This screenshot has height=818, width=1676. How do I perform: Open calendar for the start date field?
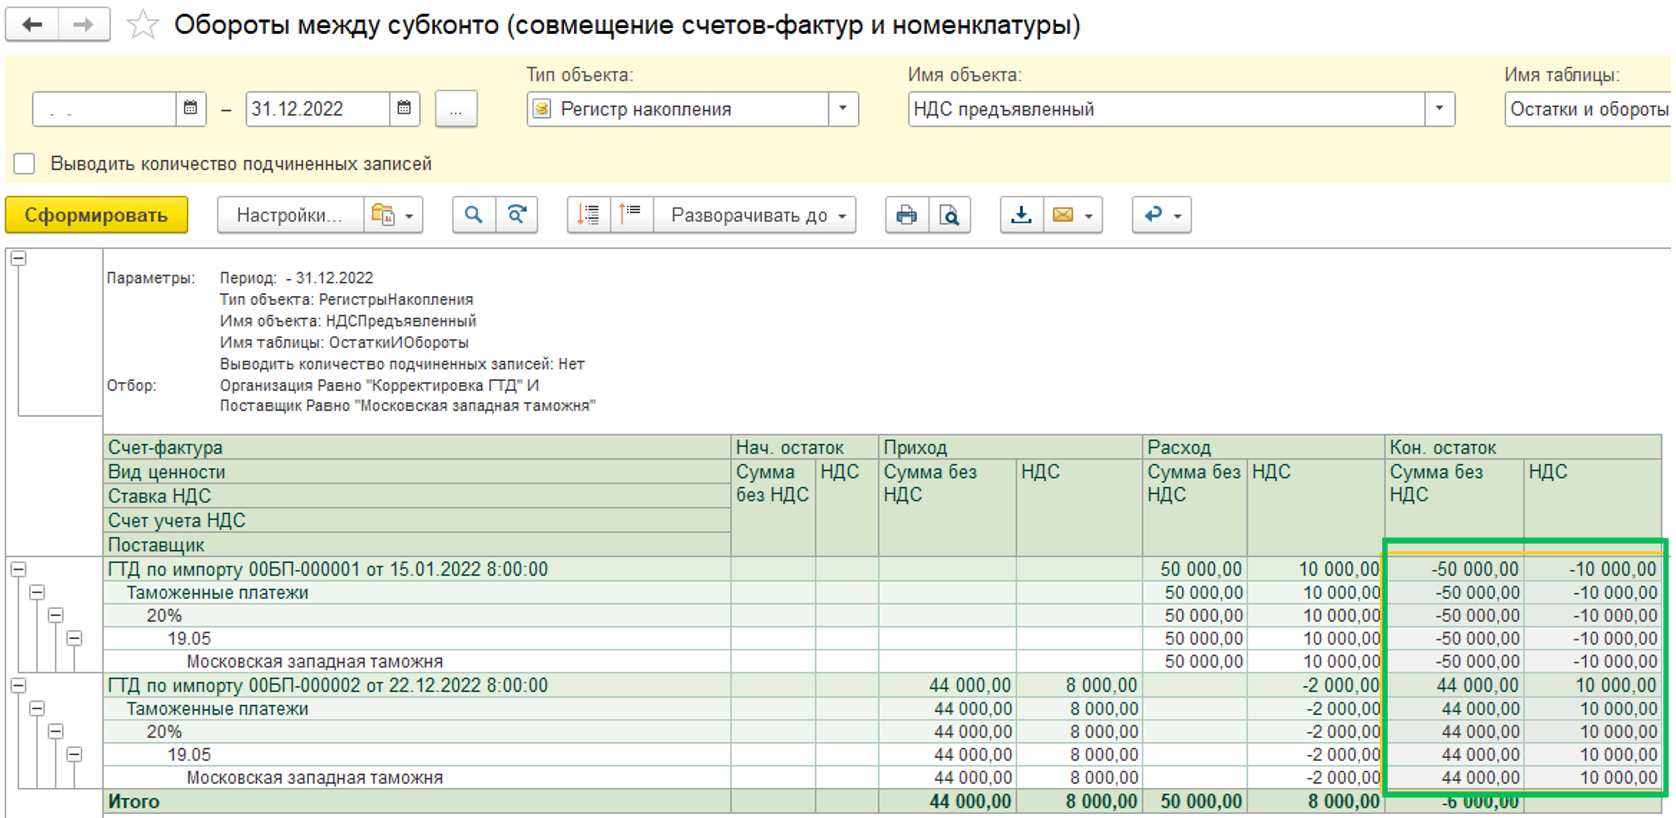[190, 108]
